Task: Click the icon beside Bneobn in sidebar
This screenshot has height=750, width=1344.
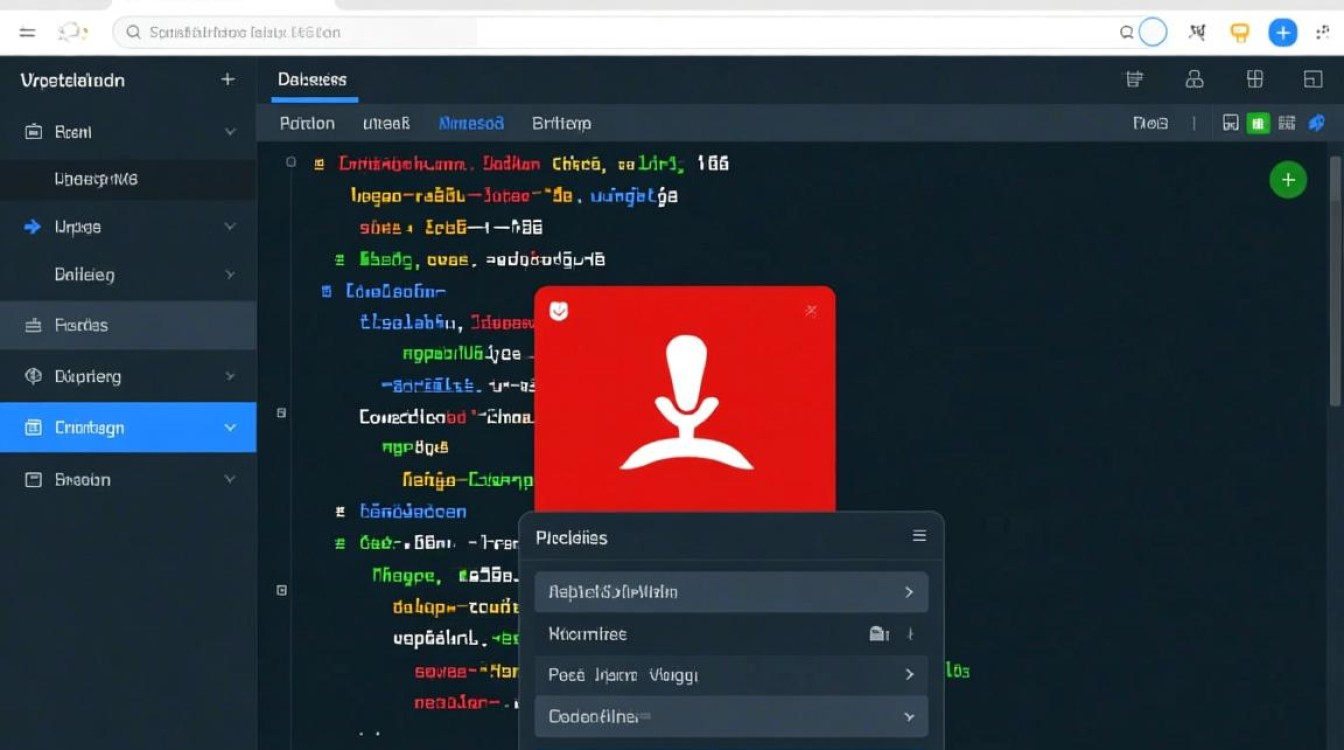Action: [33, 480]
